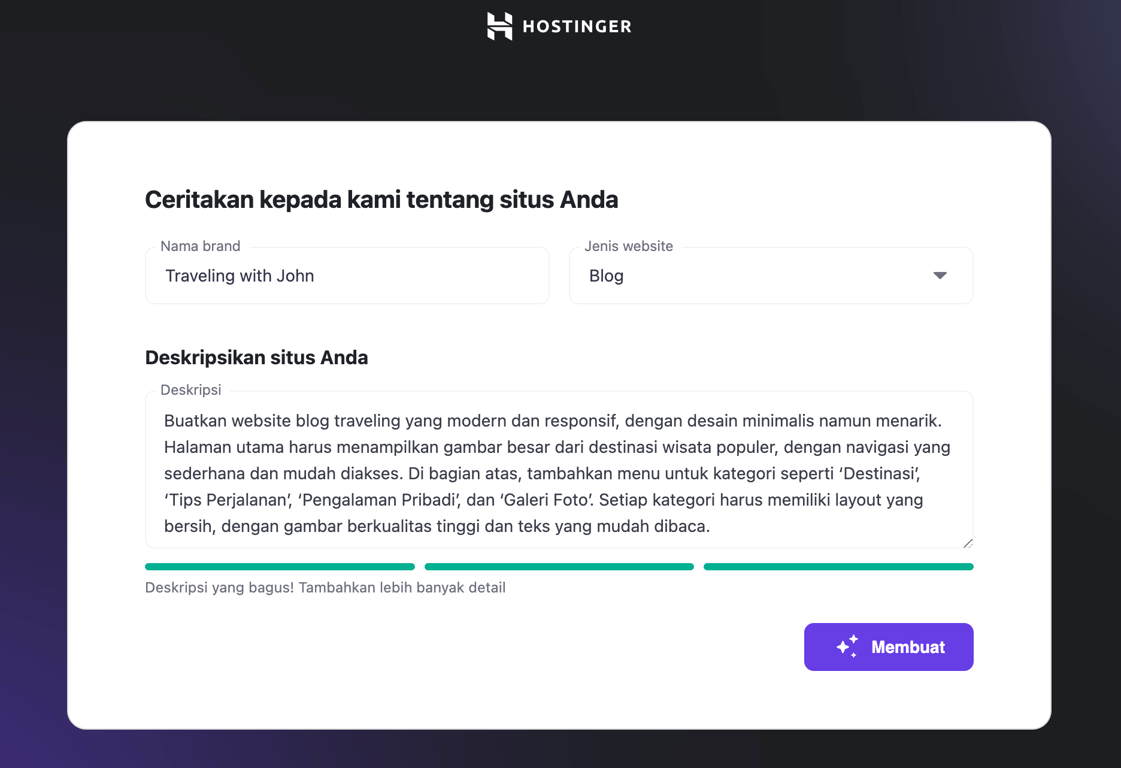The image size is (1121, 768).
Task: Select the Deskripsi text area
Action: pos(559,470)
